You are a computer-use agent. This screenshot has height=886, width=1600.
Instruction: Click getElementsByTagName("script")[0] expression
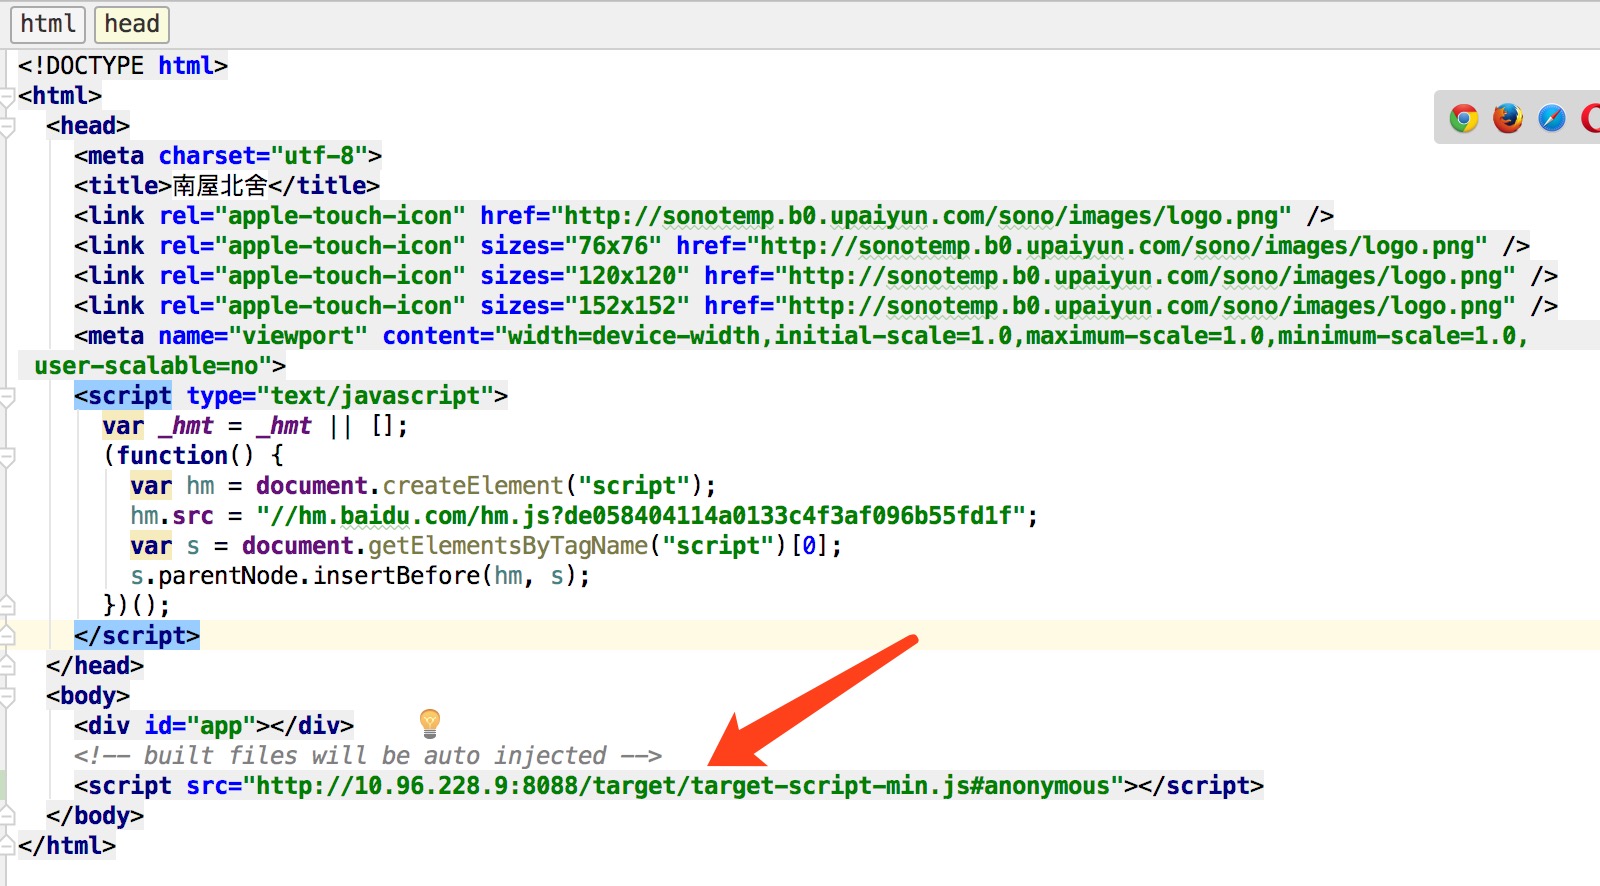point(598,546)
